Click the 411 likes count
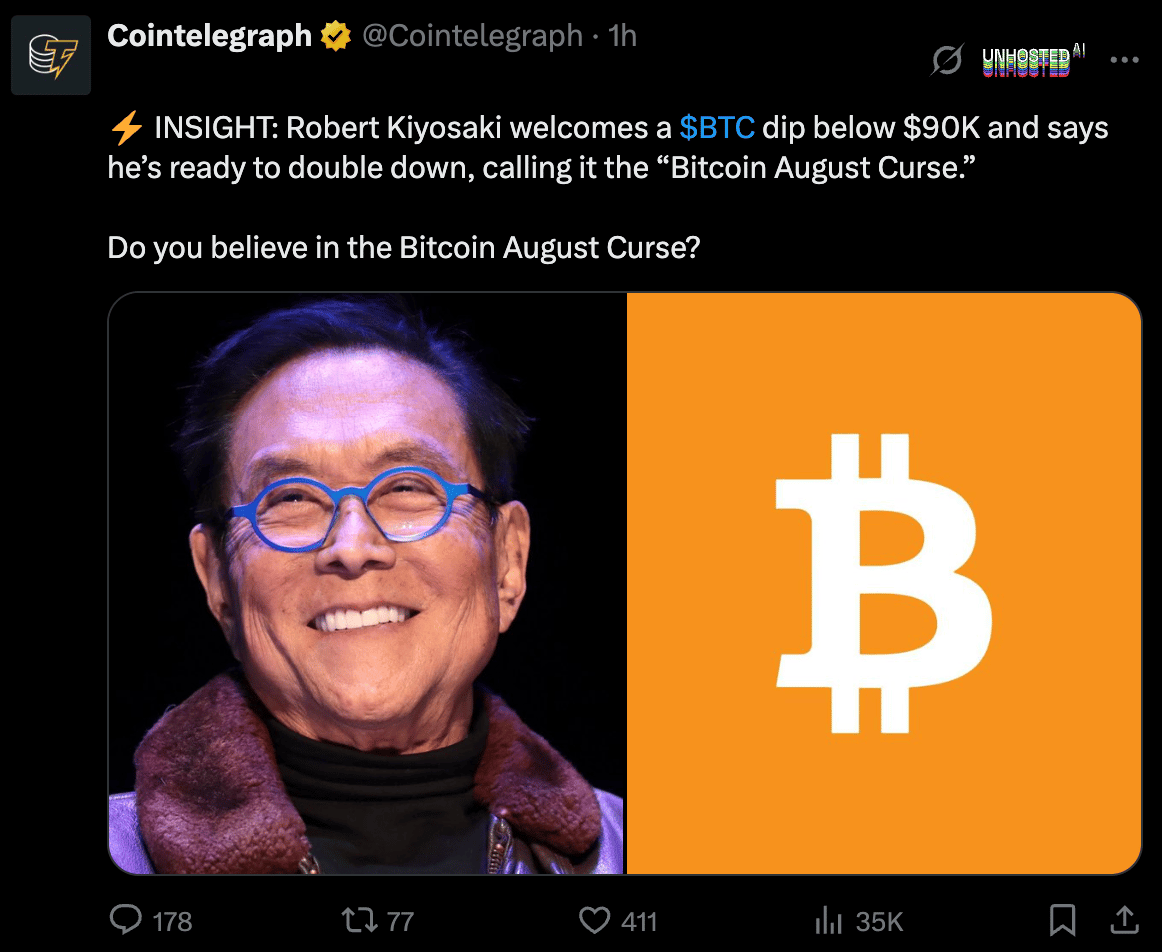This screenshot has height=952, width=1162. click(640, 922)
